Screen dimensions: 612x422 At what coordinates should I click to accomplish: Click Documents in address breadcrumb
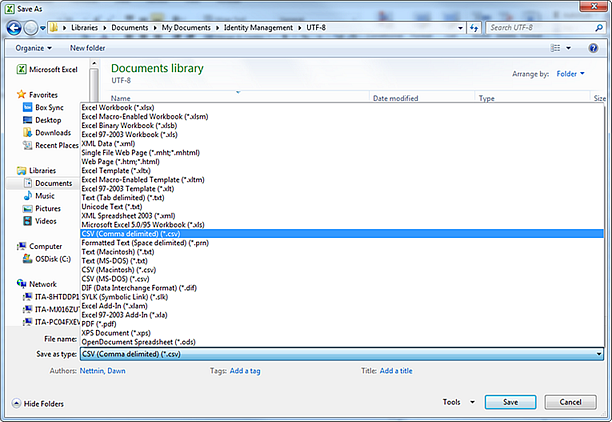tap(130, 28)
